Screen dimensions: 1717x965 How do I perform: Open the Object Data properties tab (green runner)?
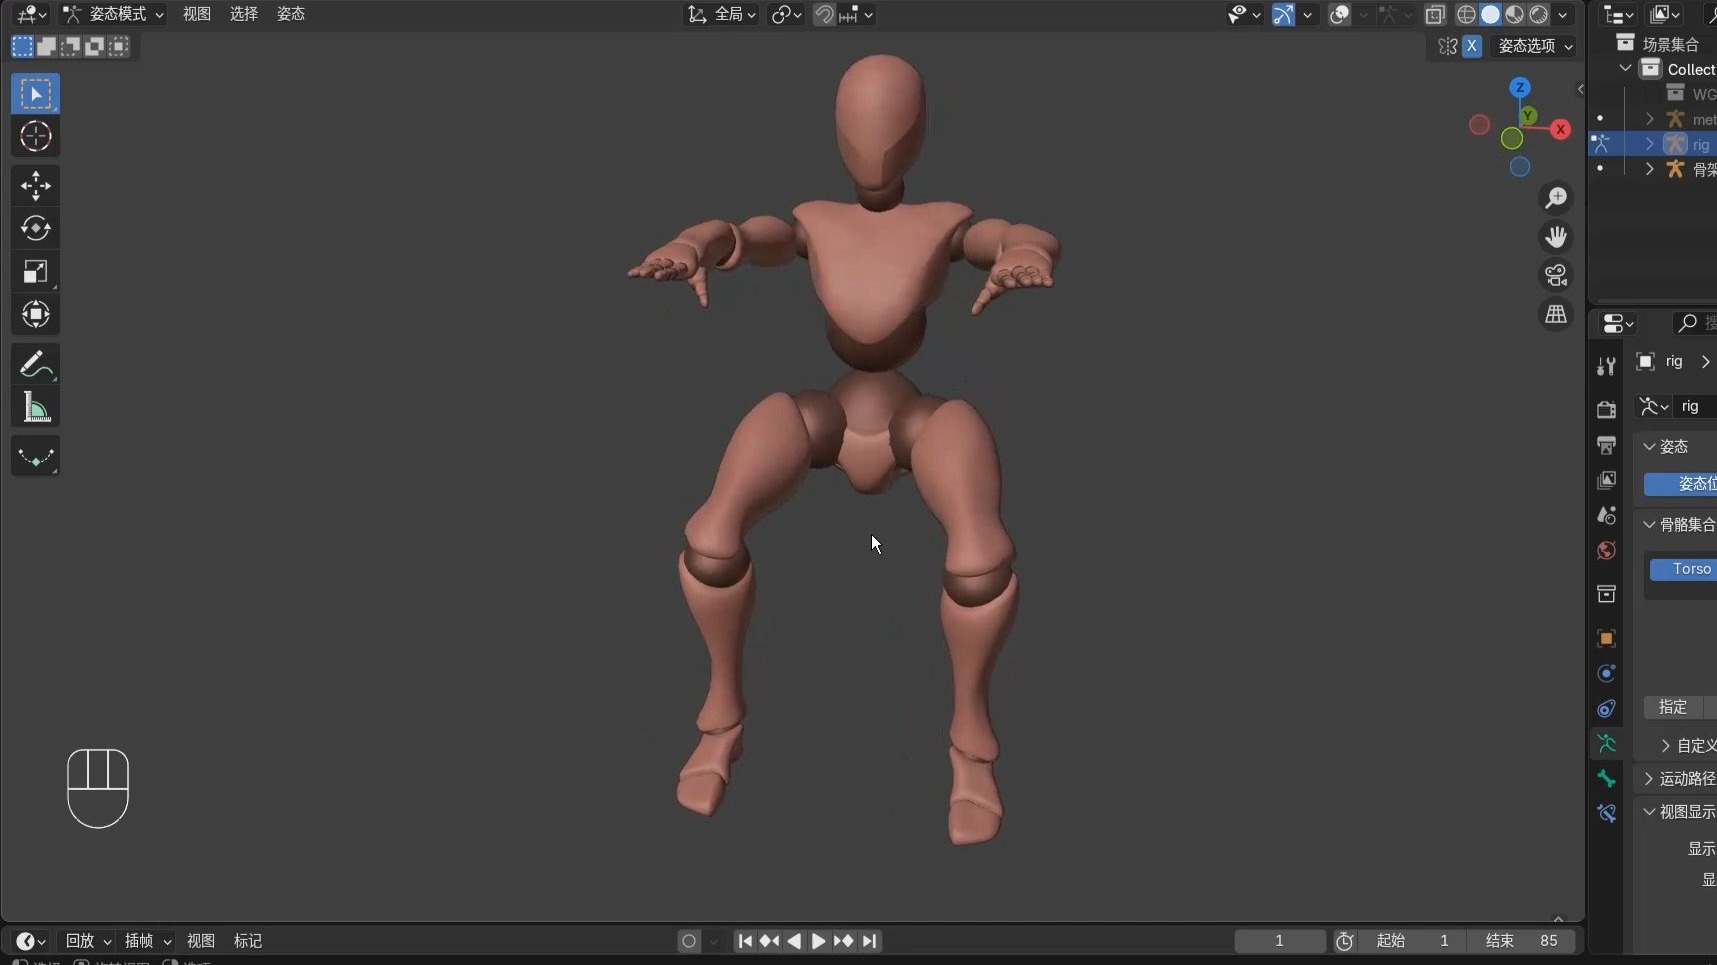[1608, 744]
